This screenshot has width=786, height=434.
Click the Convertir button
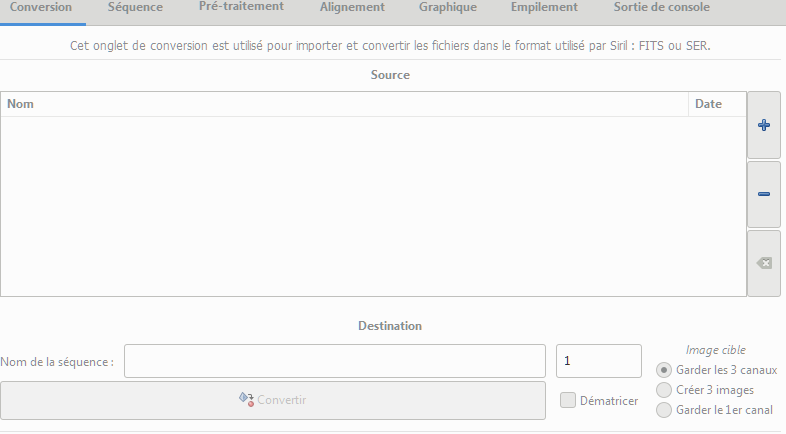pyautogui.click(x=273, y=400)
